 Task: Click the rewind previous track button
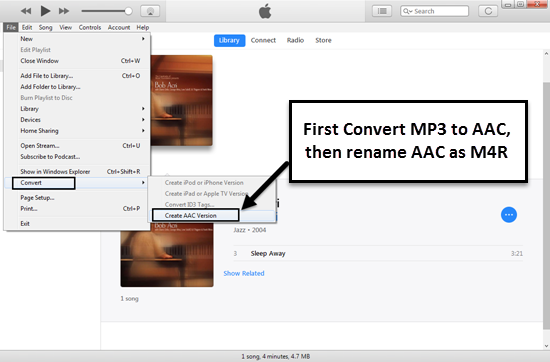click(x=26, y=11)
